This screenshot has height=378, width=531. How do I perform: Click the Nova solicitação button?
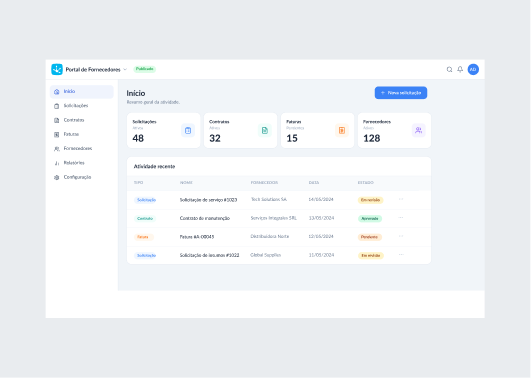(x=401, y=93)
